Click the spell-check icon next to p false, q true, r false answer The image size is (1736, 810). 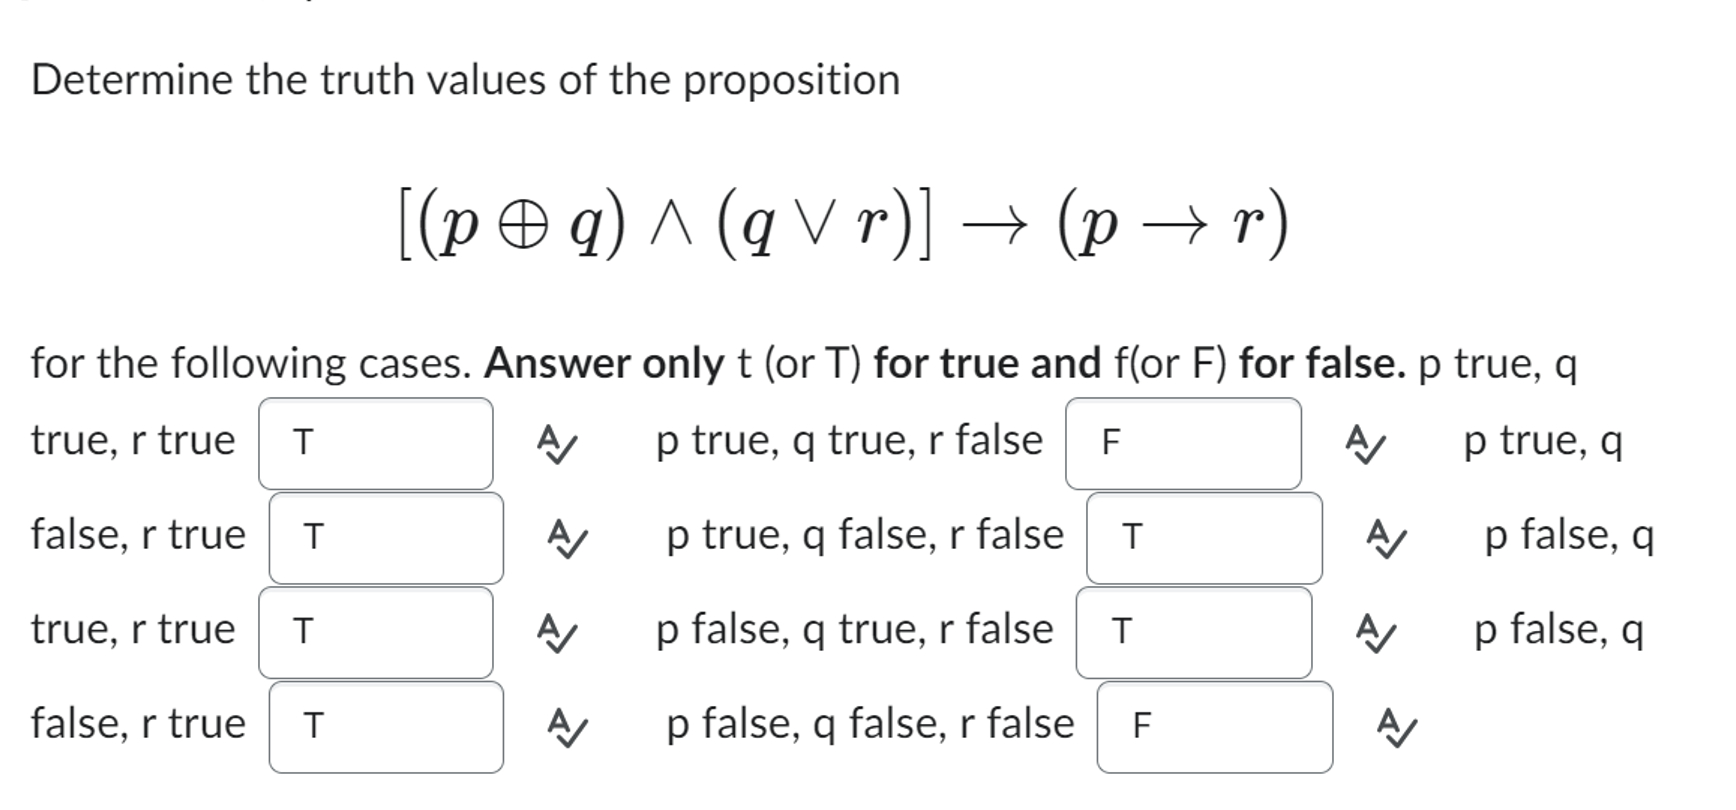(1378, 630)
